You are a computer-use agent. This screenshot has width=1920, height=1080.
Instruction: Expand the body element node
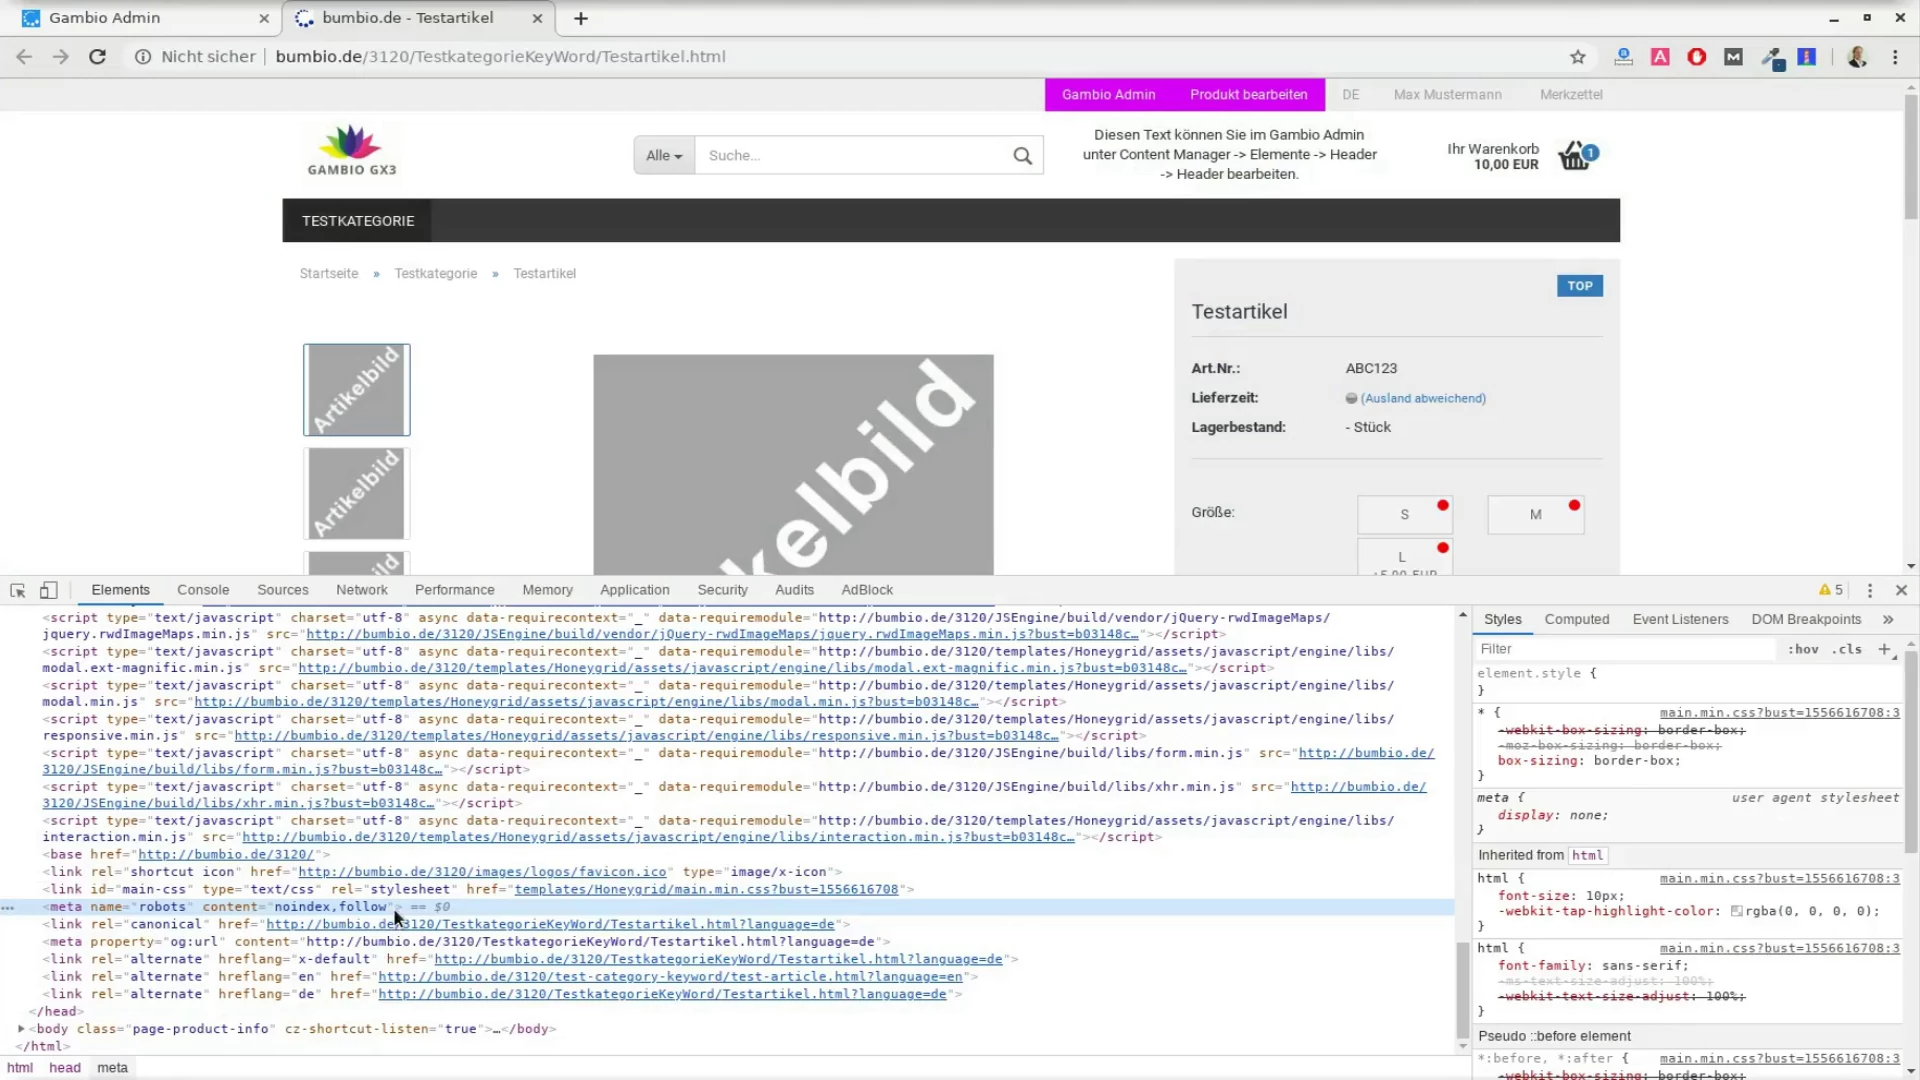click(x=21, y=1028)
